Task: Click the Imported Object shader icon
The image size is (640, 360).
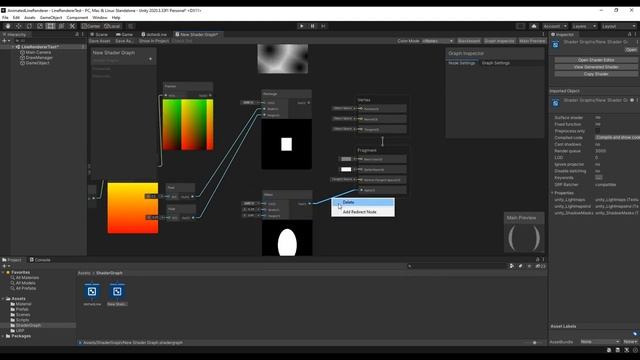Action: (556, 103)
